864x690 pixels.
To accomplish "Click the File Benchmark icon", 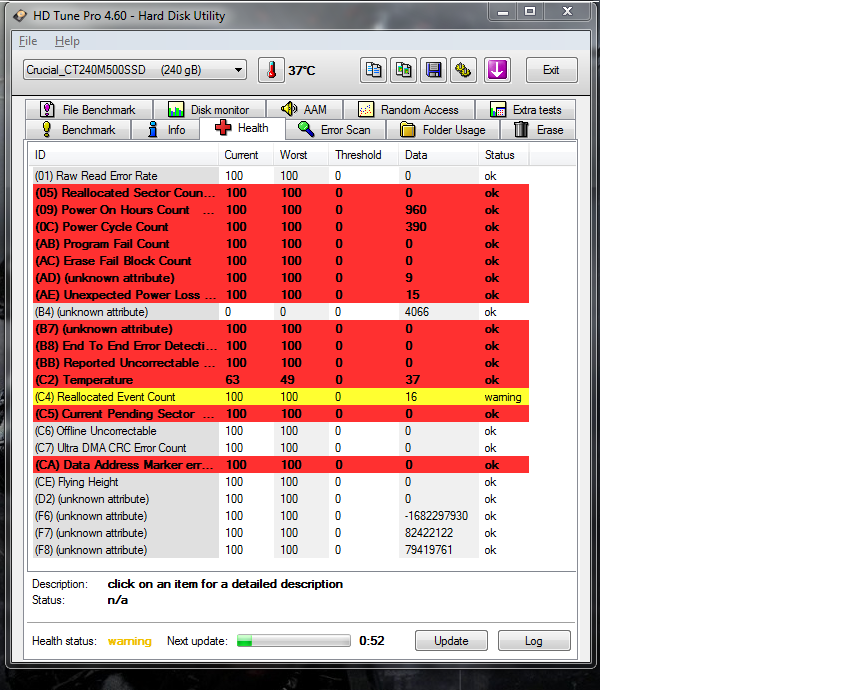I will coord(47,109).
